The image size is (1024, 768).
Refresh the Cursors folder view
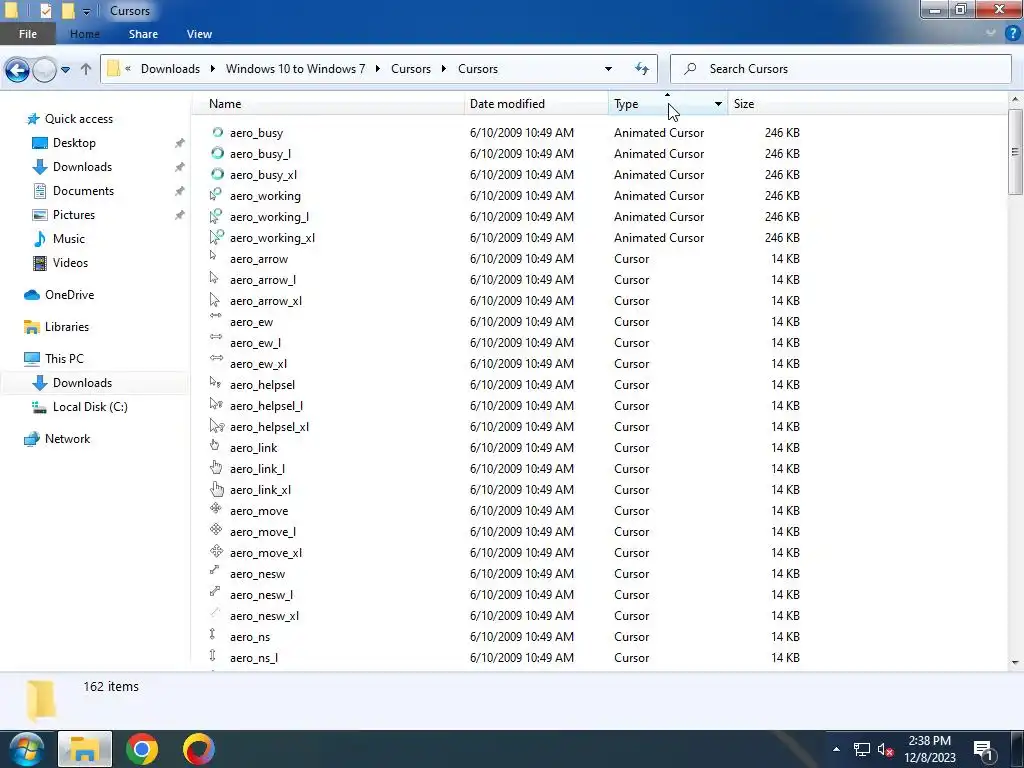[x=642, y=69]
